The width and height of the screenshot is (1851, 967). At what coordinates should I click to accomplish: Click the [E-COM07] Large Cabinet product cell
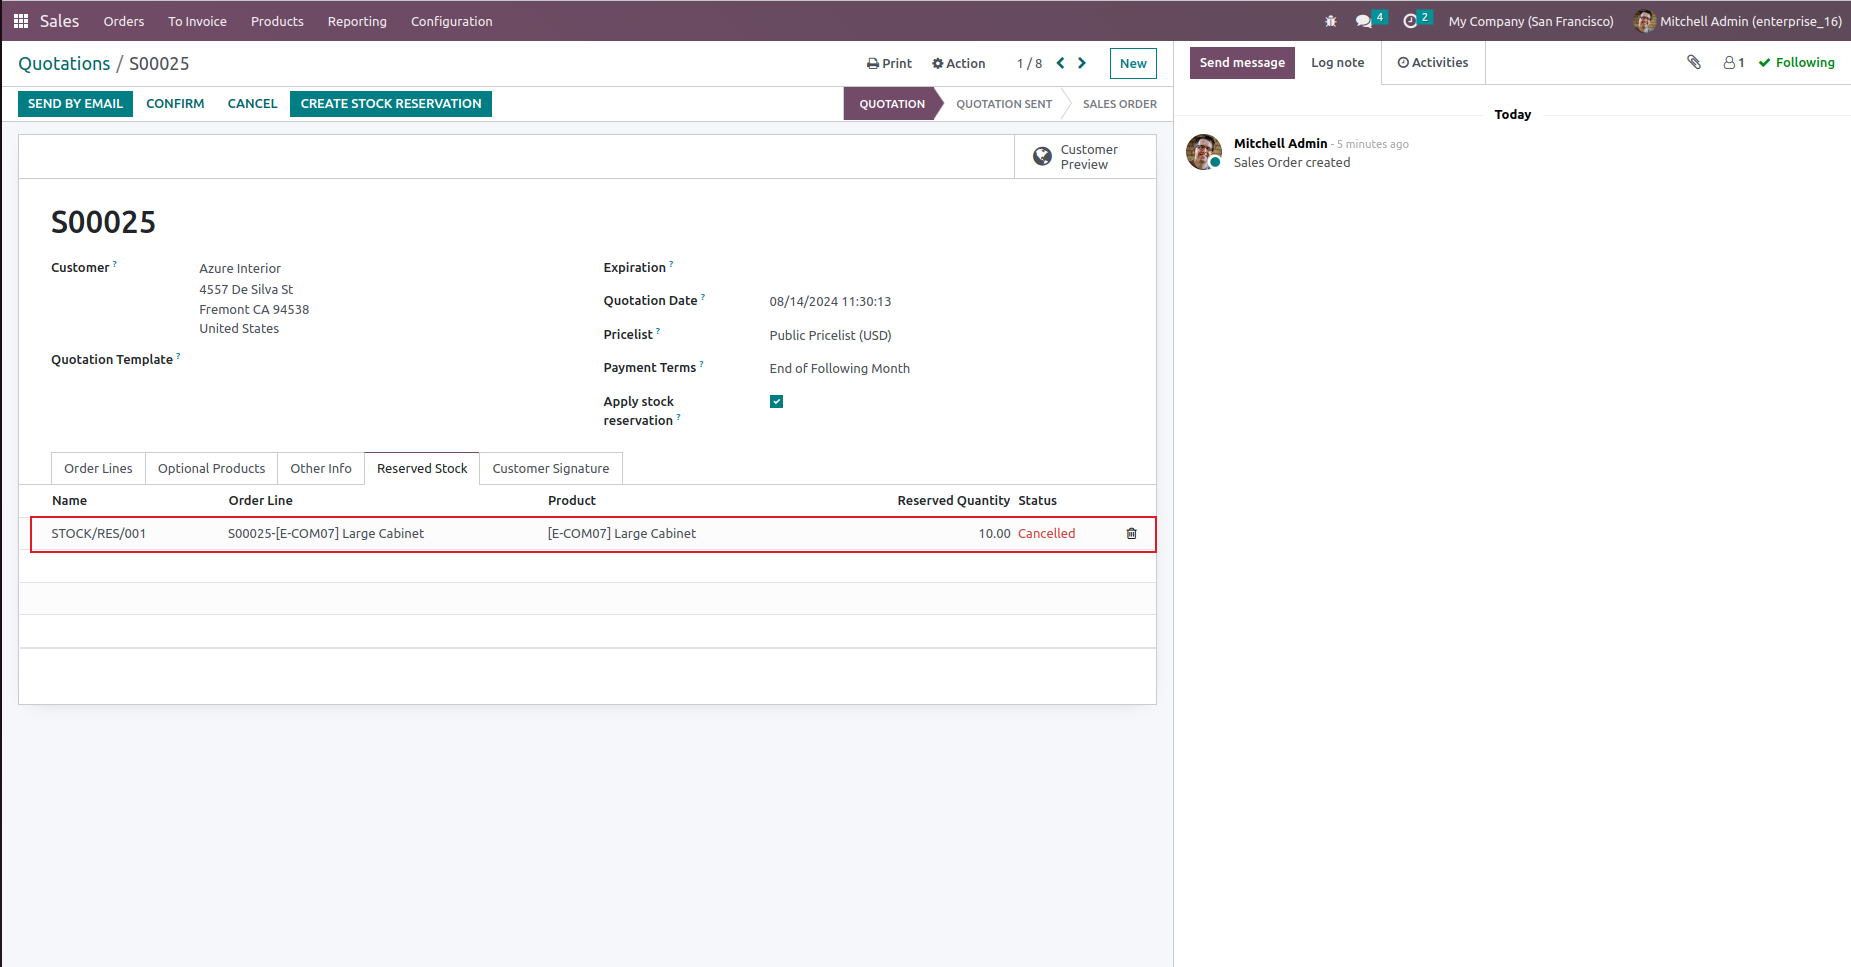click(622, 533)
